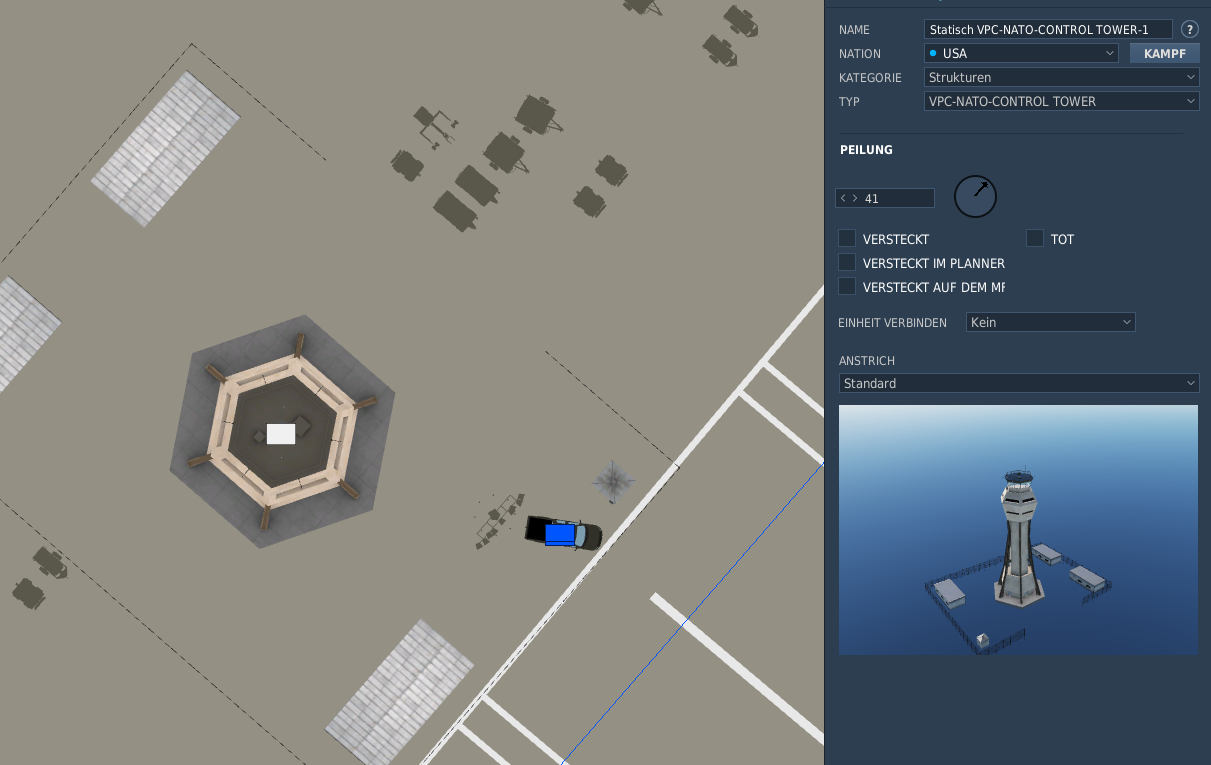Enable VERSTECKT IM PLANNER checkbox
Image resolution: width=1211 pixels, height=765 pixels.
click(847, 262)
